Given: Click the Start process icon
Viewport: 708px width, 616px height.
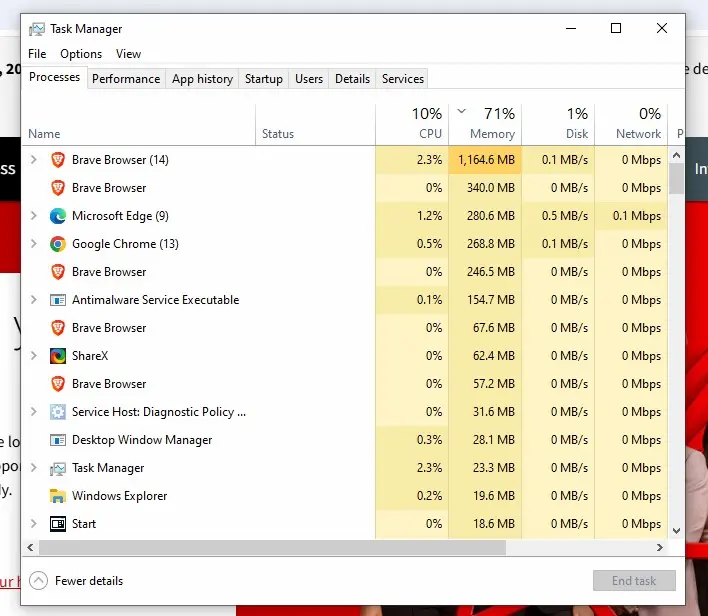Looking at the screenshot, I should coord(58,524).
